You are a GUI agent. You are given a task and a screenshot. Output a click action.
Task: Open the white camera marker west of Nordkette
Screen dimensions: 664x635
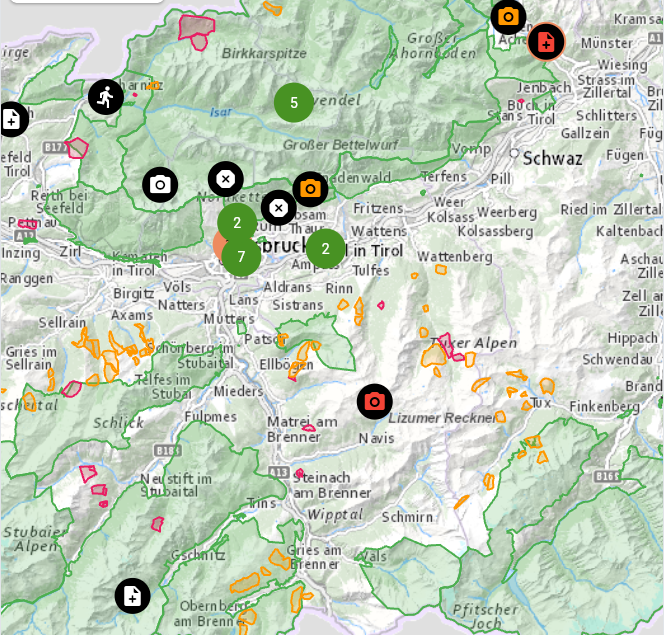pos(160,185)
